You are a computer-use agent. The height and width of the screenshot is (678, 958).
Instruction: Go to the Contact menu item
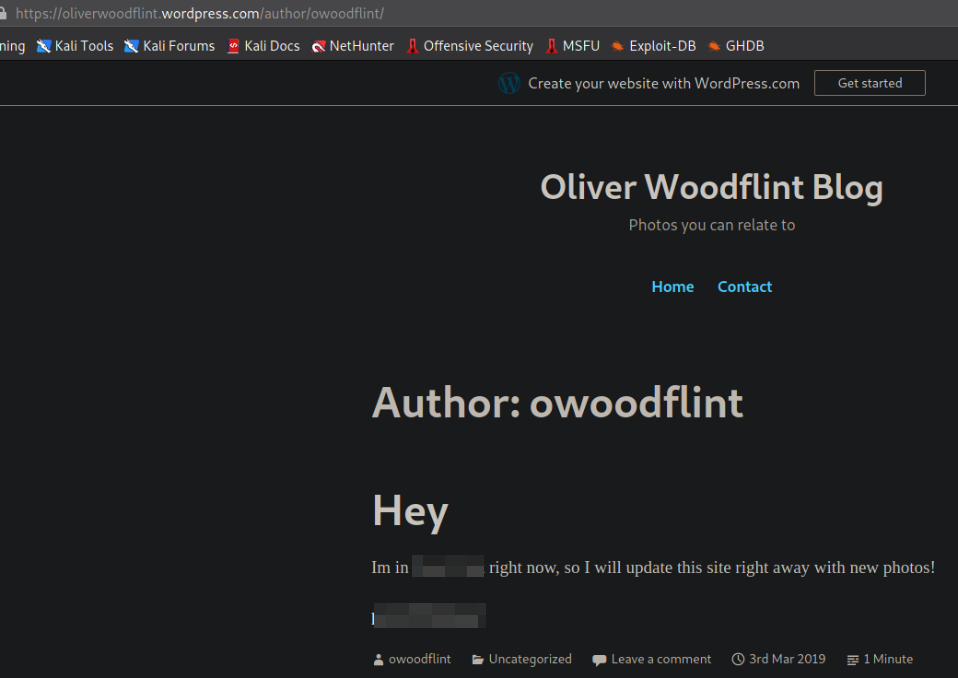coord(744,286)
